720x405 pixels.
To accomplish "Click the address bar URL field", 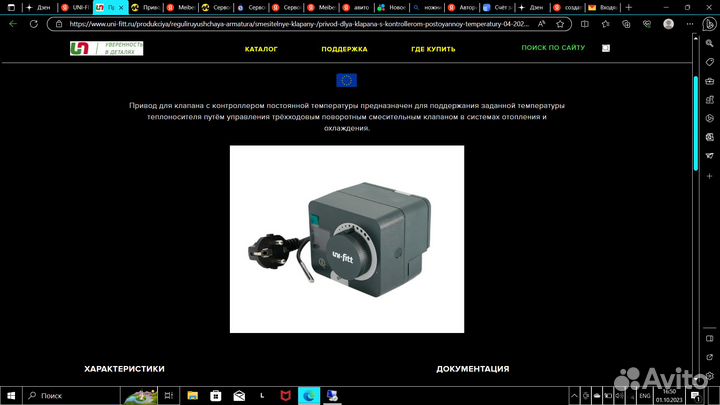I will (x=298, y=24).
